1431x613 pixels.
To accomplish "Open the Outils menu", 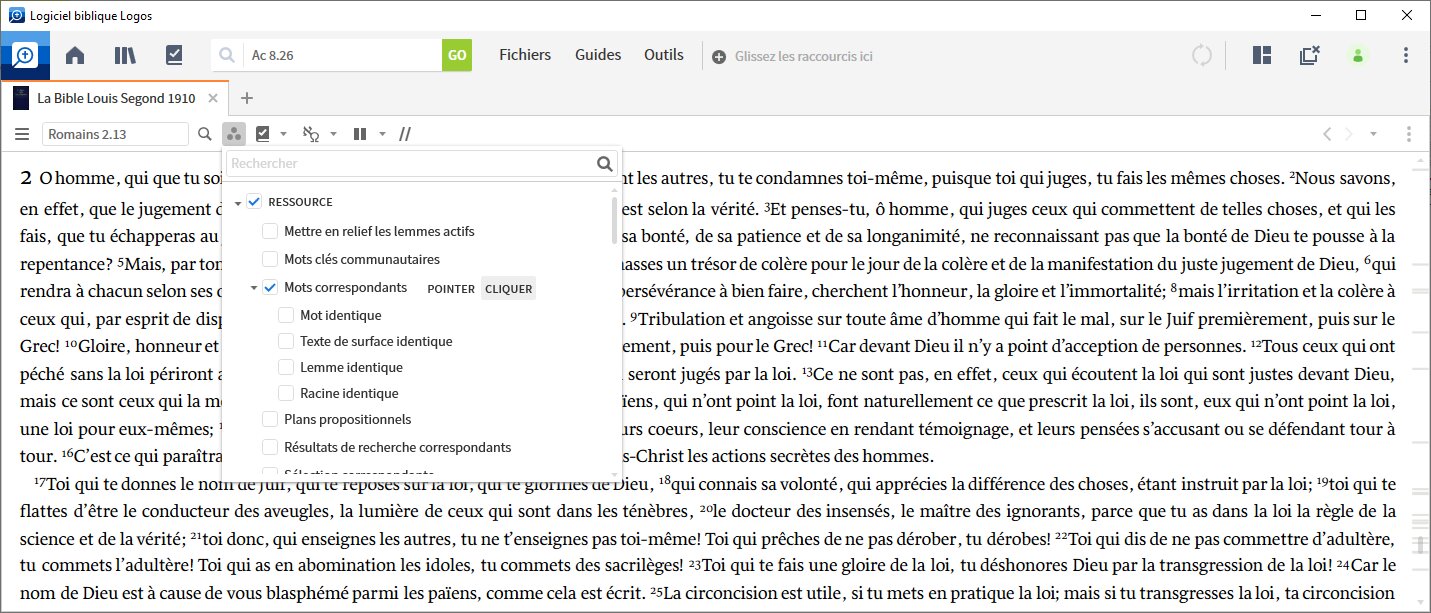I will (664, 55).
